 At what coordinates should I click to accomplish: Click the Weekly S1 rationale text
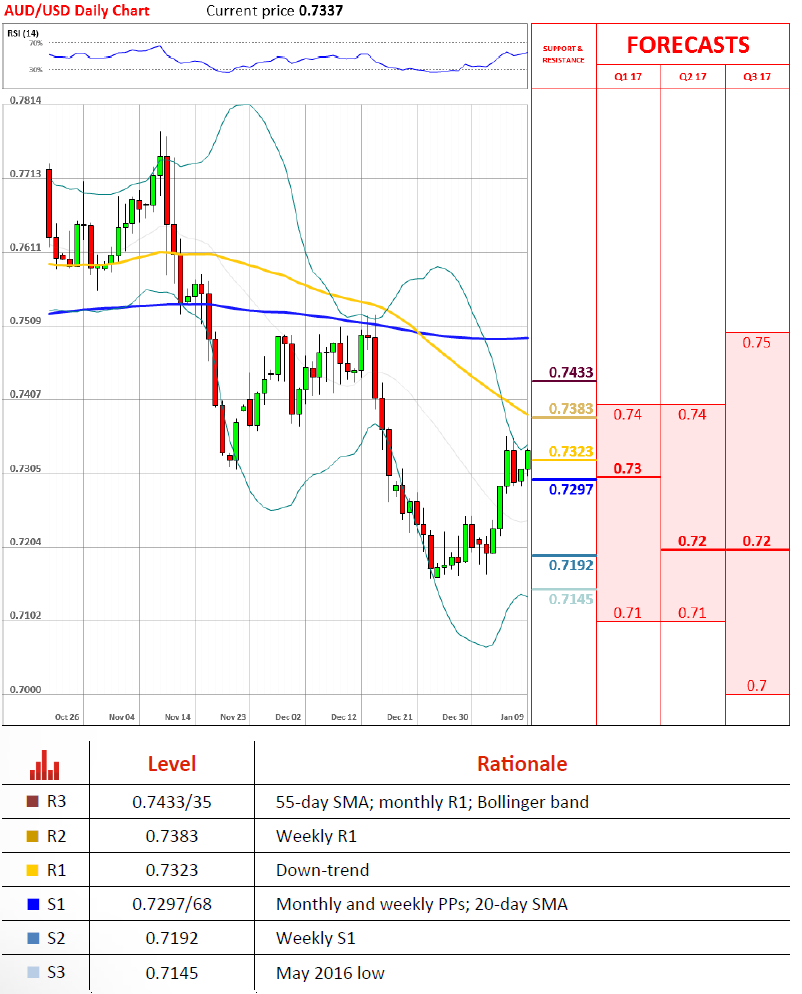coord(316,938)
